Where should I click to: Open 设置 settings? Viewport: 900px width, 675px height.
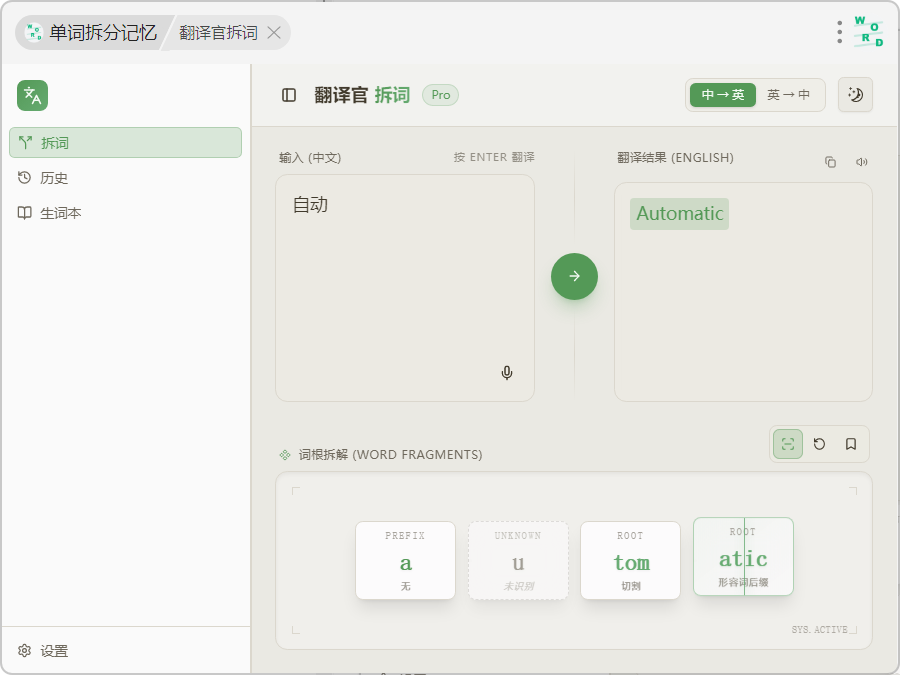tap(54, 651)
